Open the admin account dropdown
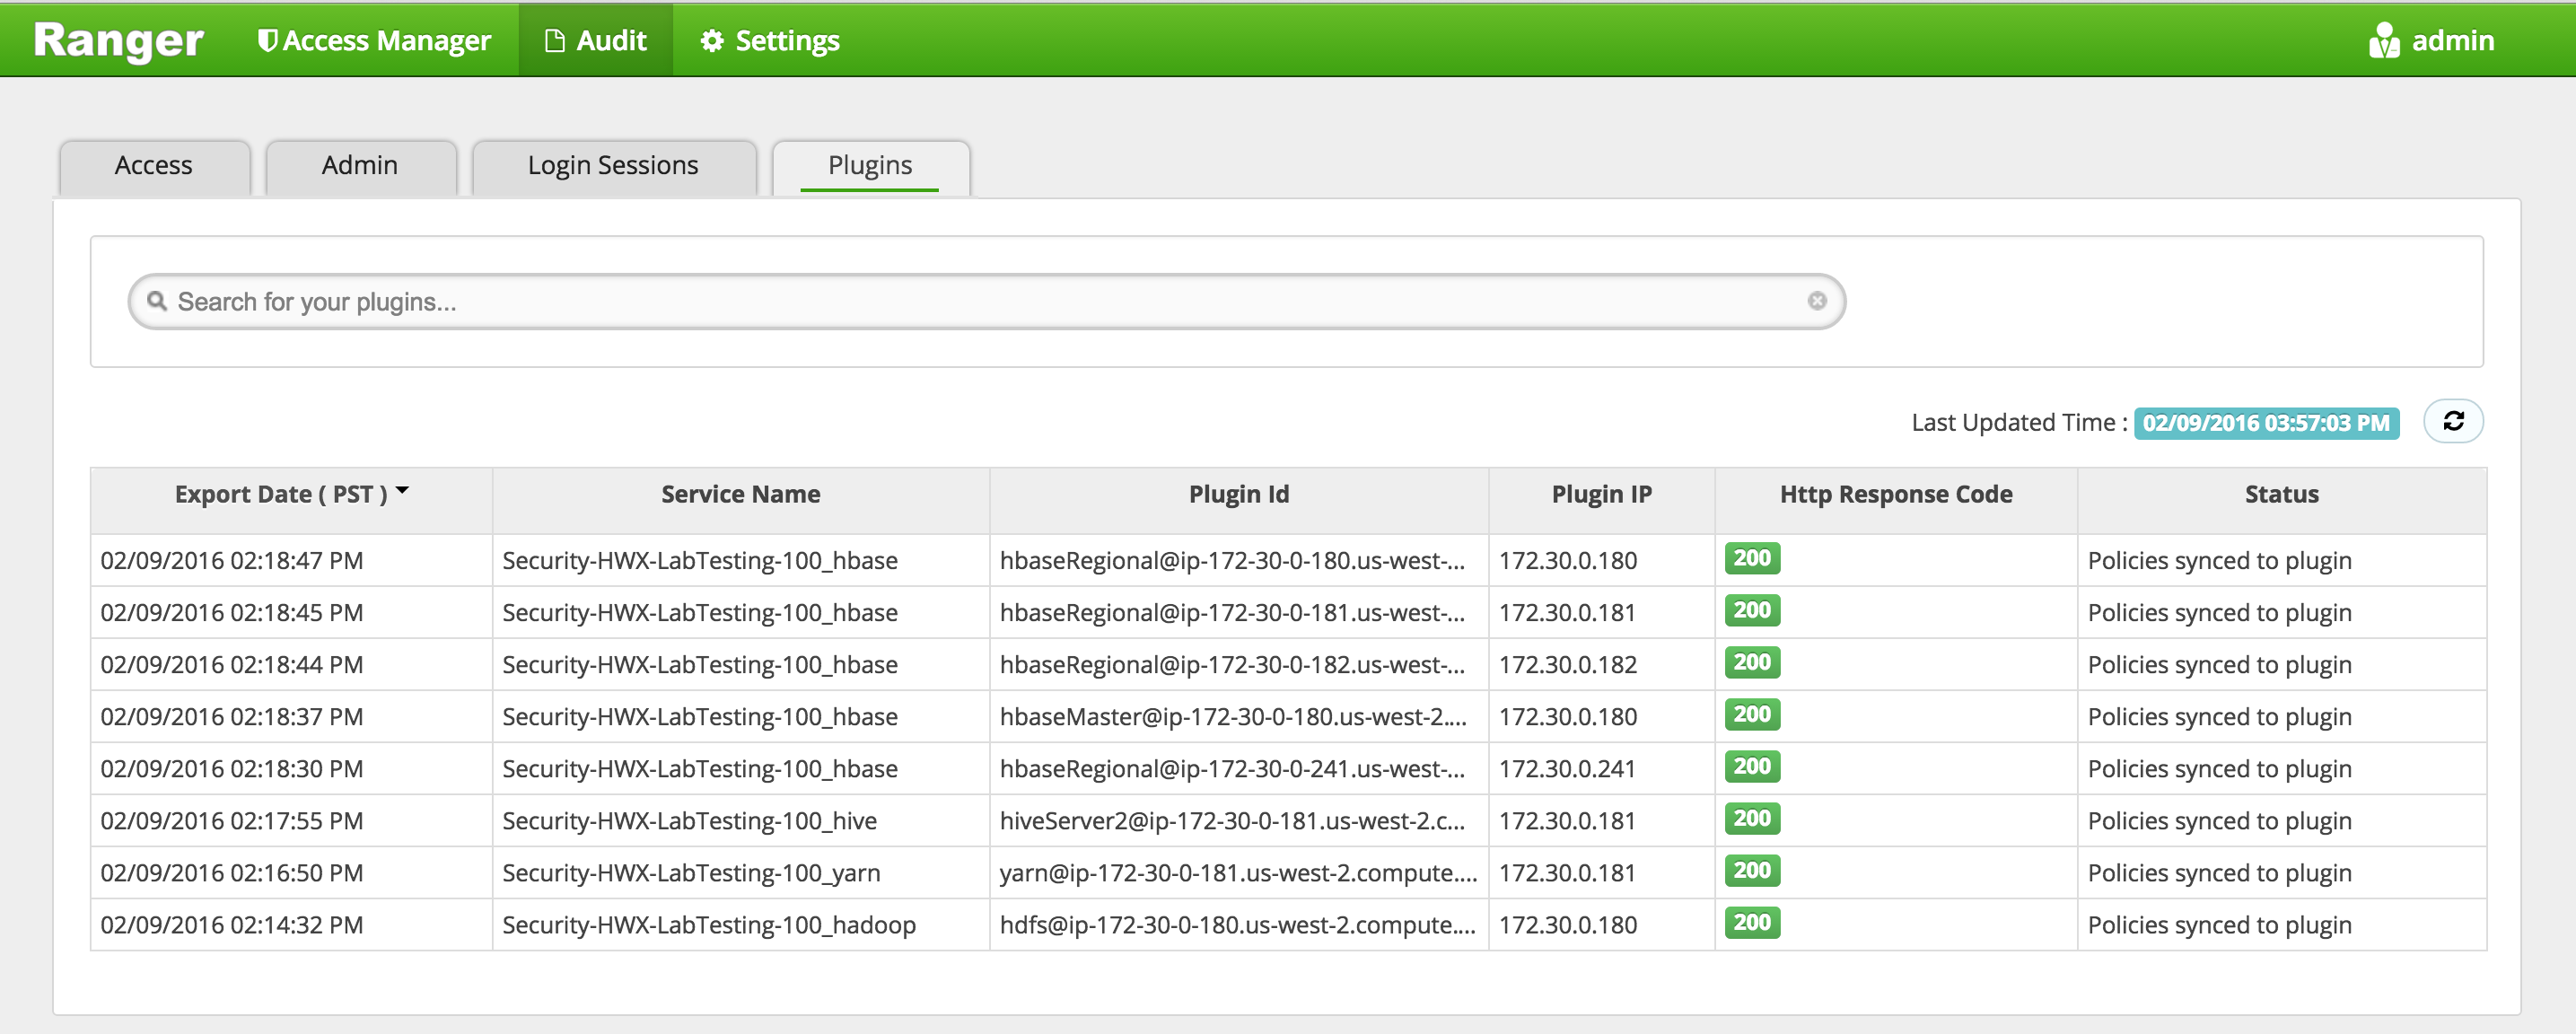The width and height of the screenshot is (2576, 1034). click(x=2452, y=41)
